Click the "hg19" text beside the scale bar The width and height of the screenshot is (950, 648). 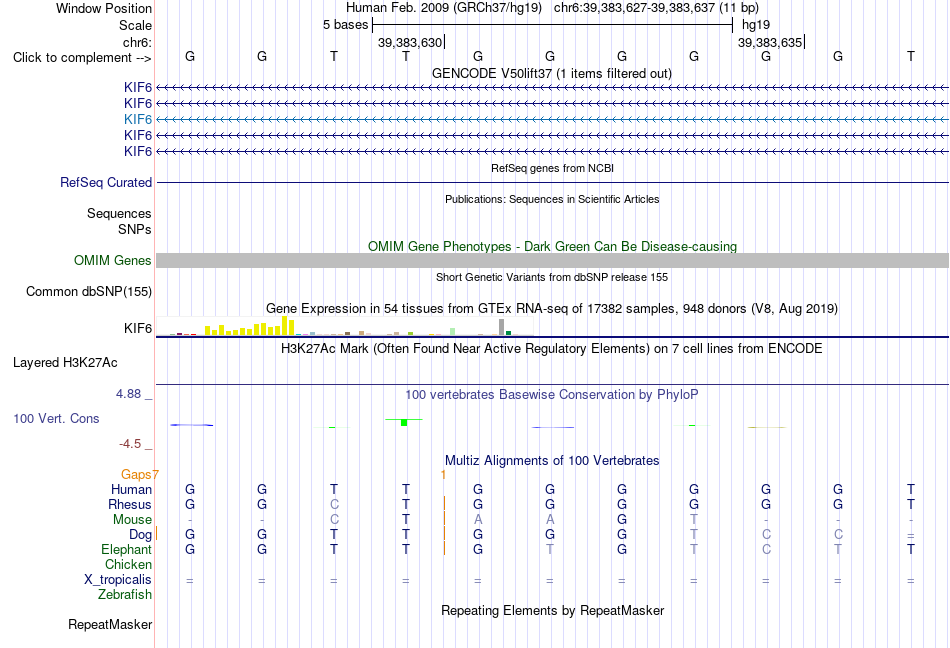tap(756, 25)
